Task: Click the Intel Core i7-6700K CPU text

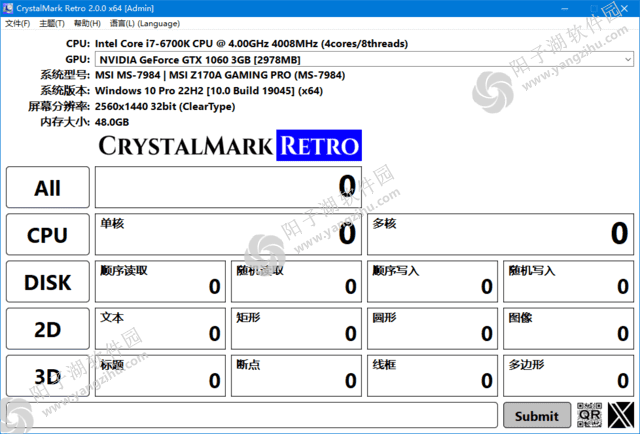Action: 251,44
